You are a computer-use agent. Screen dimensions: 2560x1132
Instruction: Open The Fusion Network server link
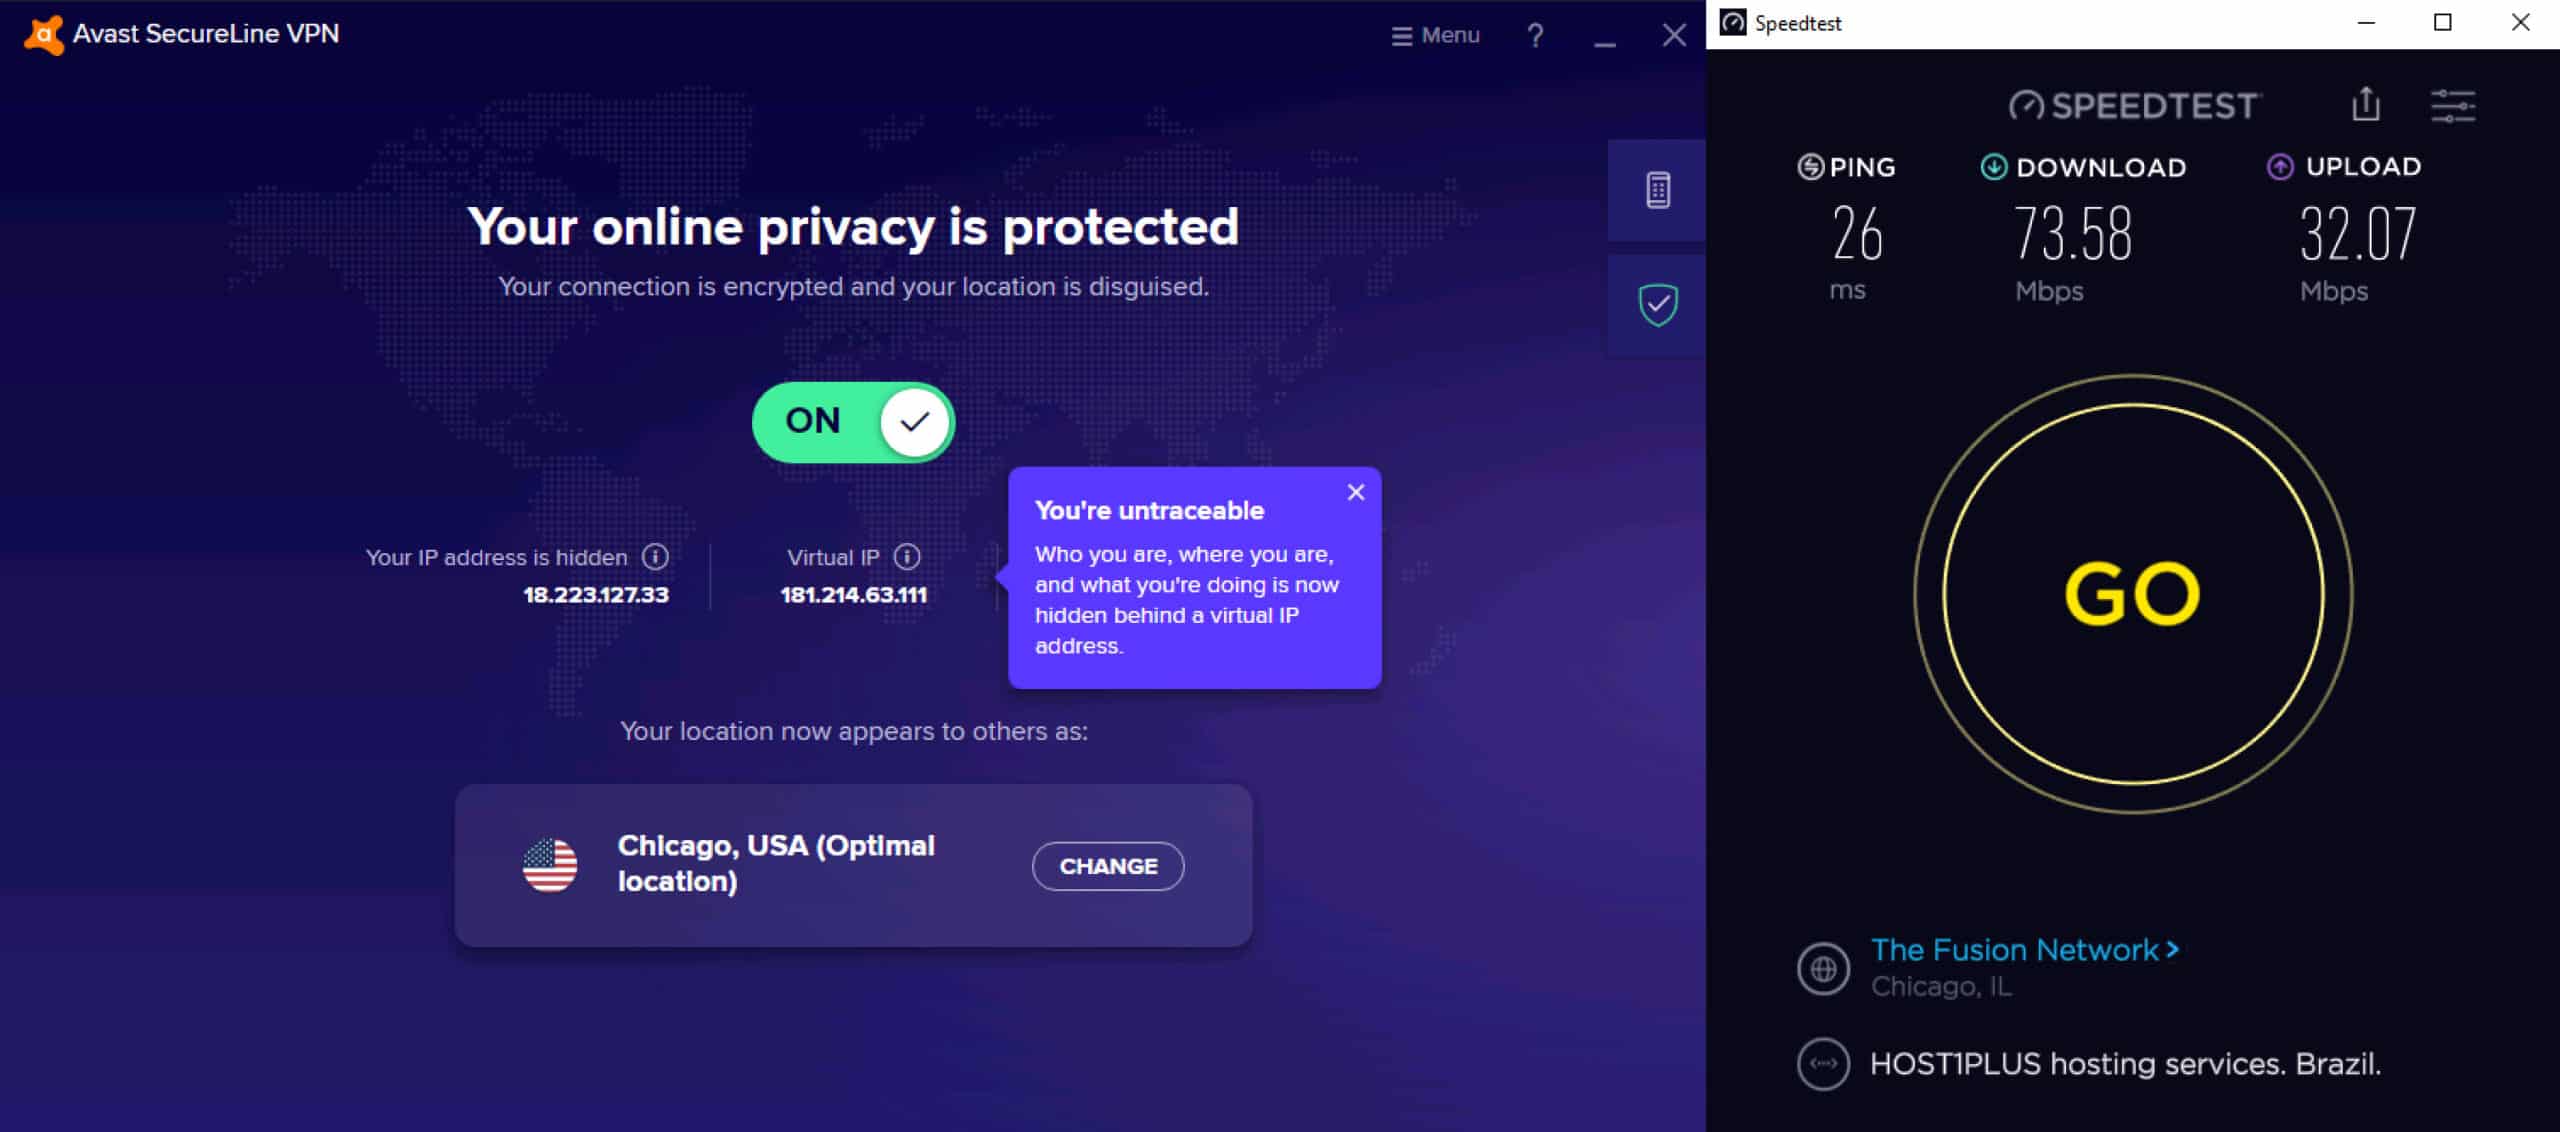click(x=2025, y=950)
